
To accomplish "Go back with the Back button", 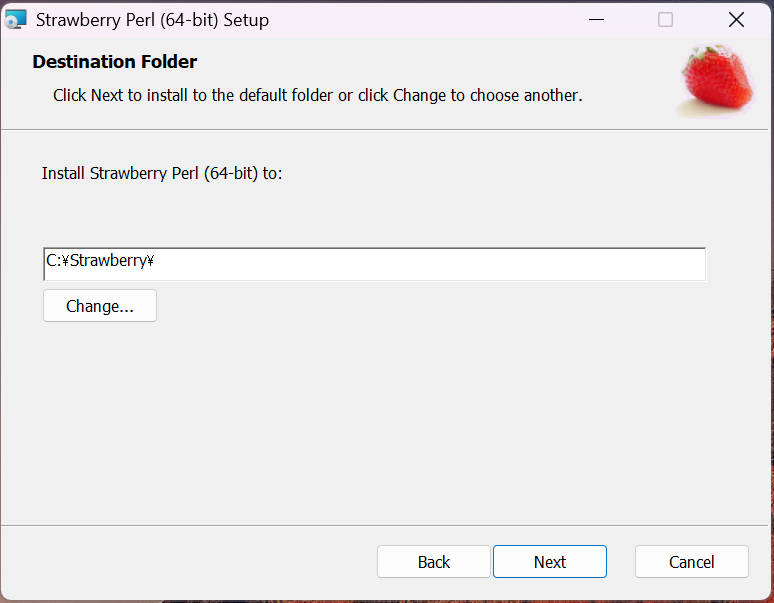I will 433,562.
